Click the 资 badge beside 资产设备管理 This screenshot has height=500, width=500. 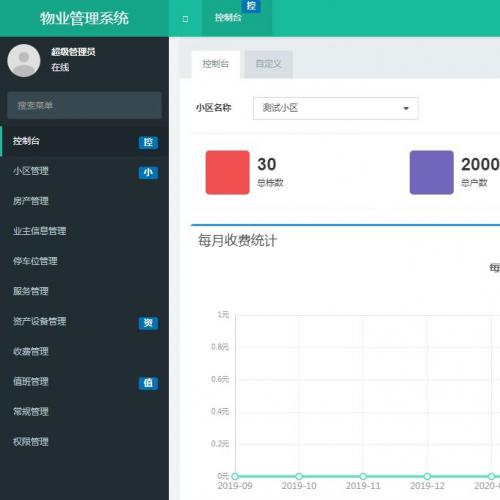click(x=148, y=323)
